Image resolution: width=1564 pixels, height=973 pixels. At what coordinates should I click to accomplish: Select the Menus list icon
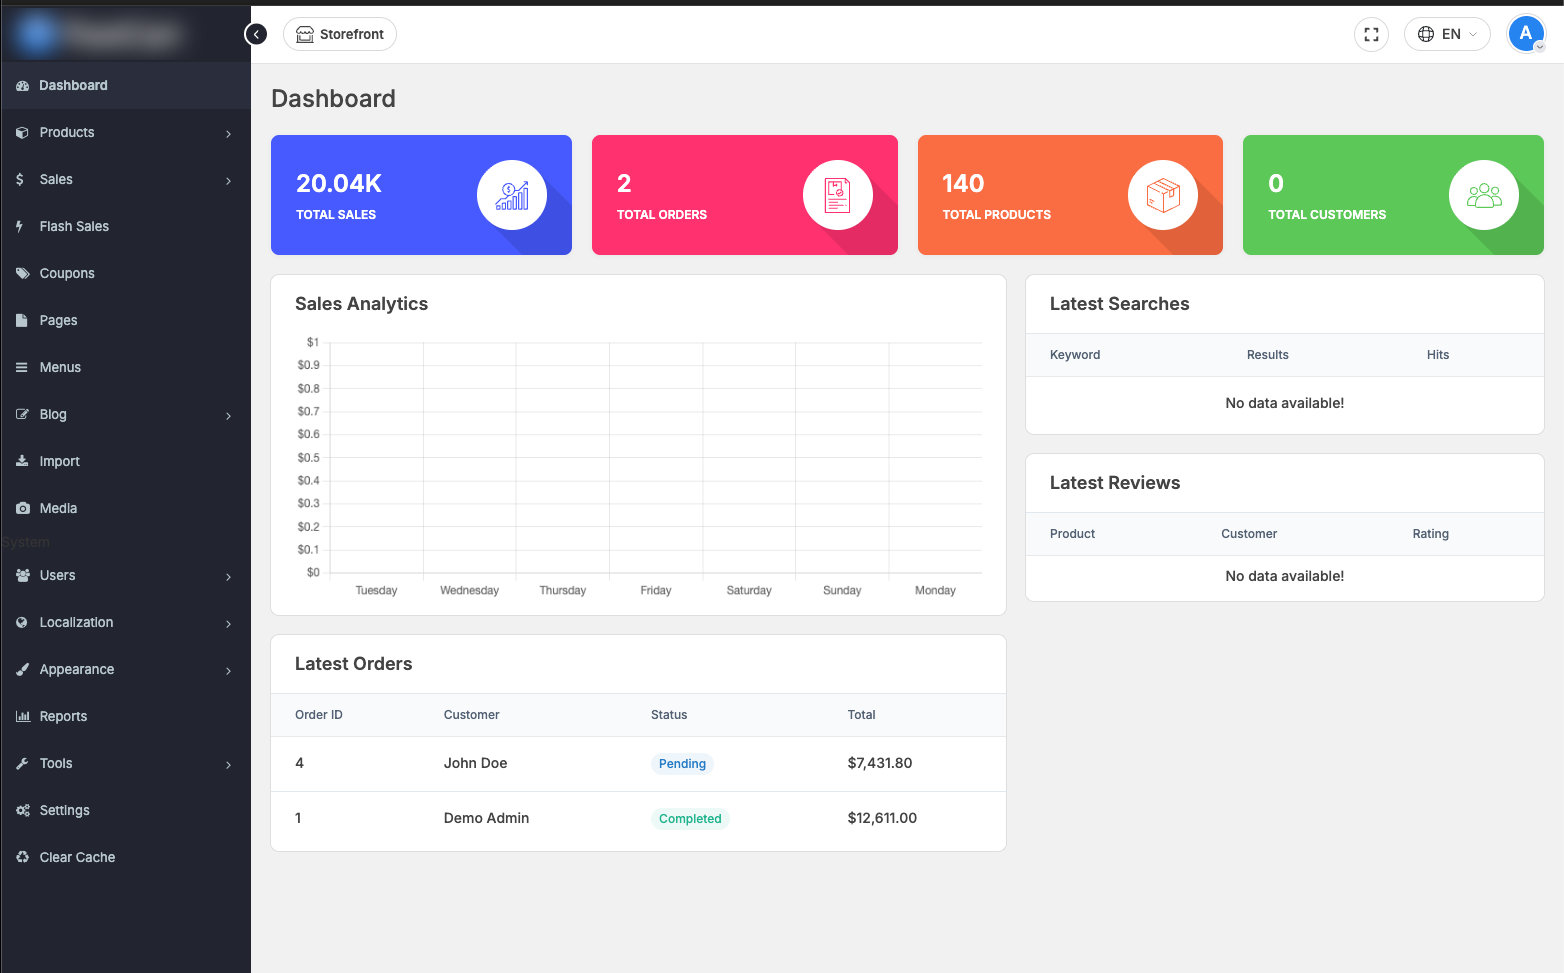tap(21, 367)
